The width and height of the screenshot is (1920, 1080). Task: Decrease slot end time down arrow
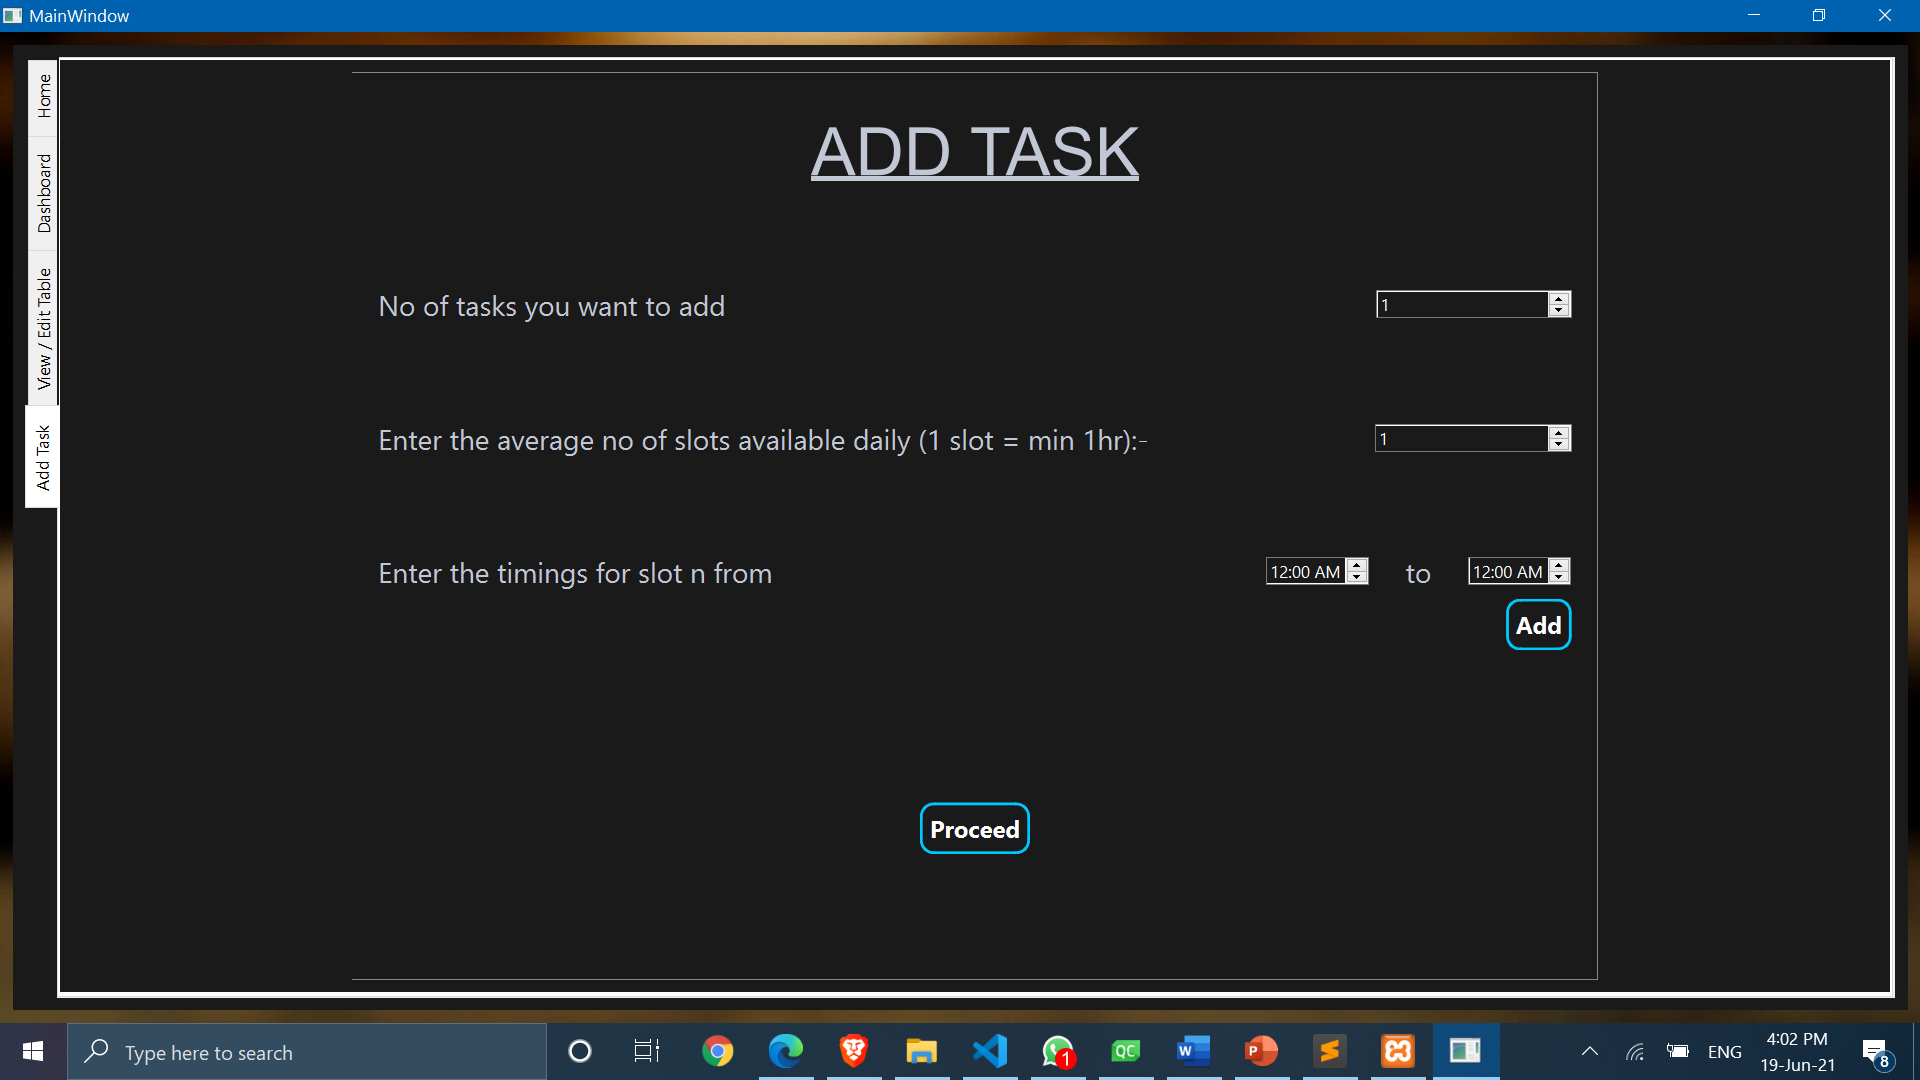[1559, 578]
